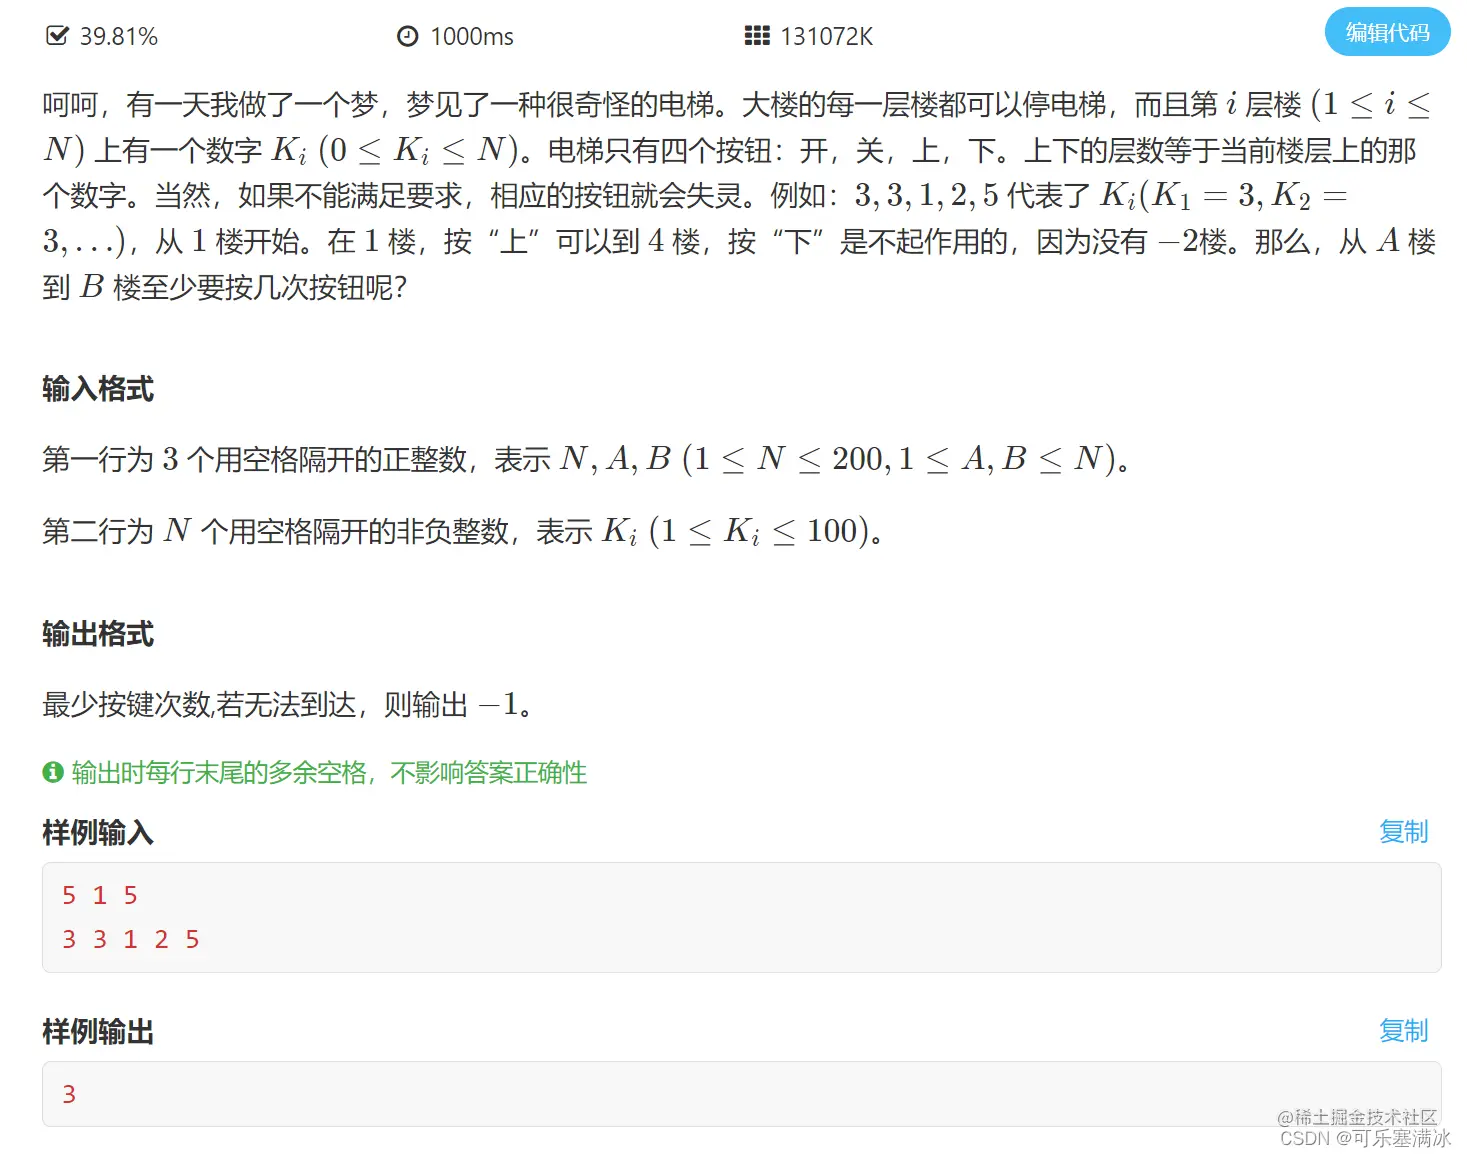
Task: Click the info icon in the green notice
Action: click(51, 772)
